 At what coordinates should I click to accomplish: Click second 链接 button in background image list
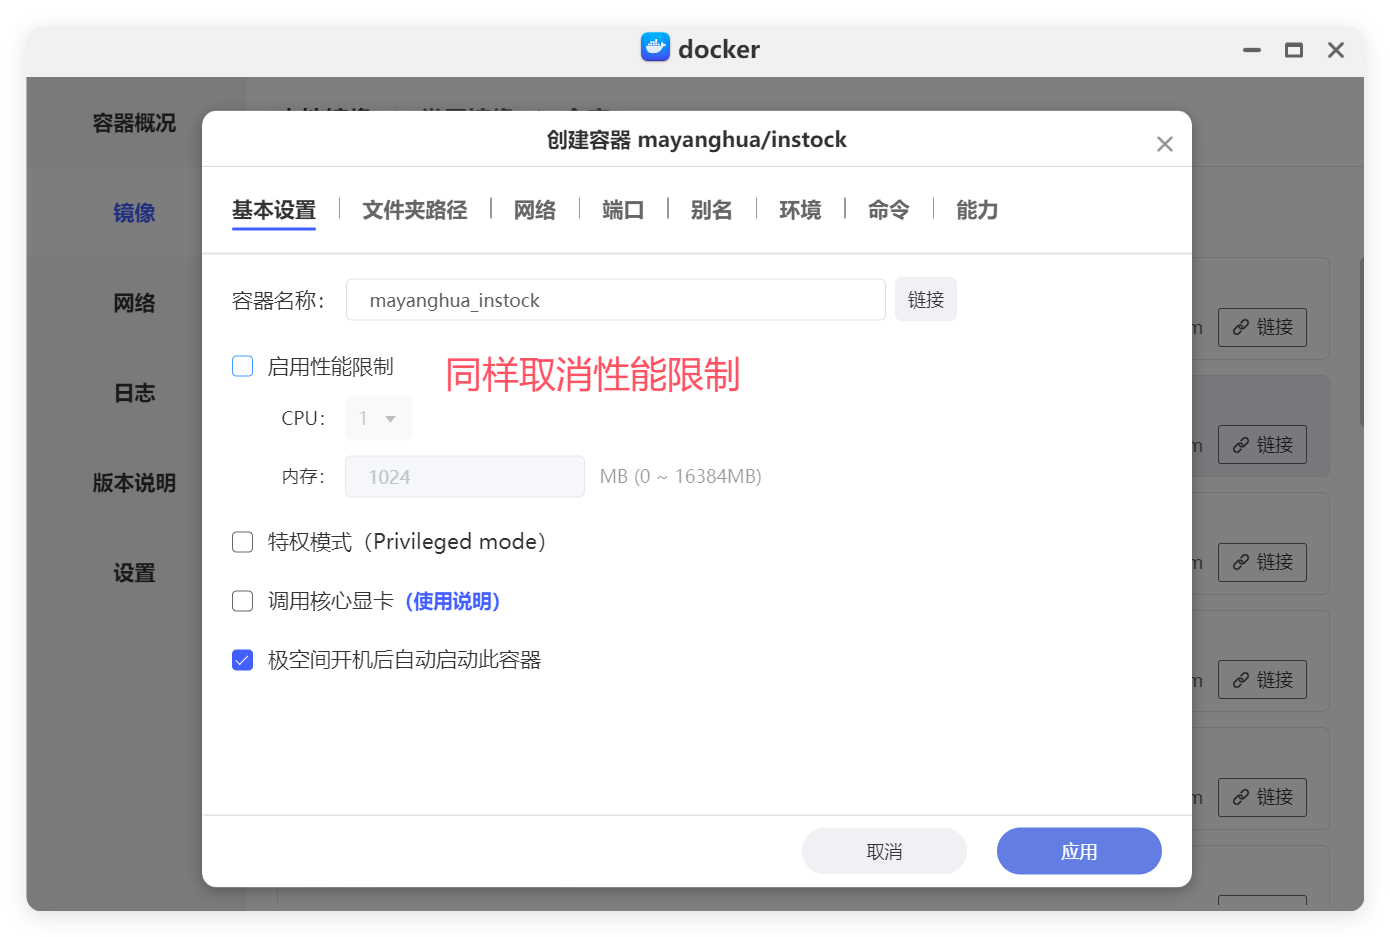click(1262, 445)
